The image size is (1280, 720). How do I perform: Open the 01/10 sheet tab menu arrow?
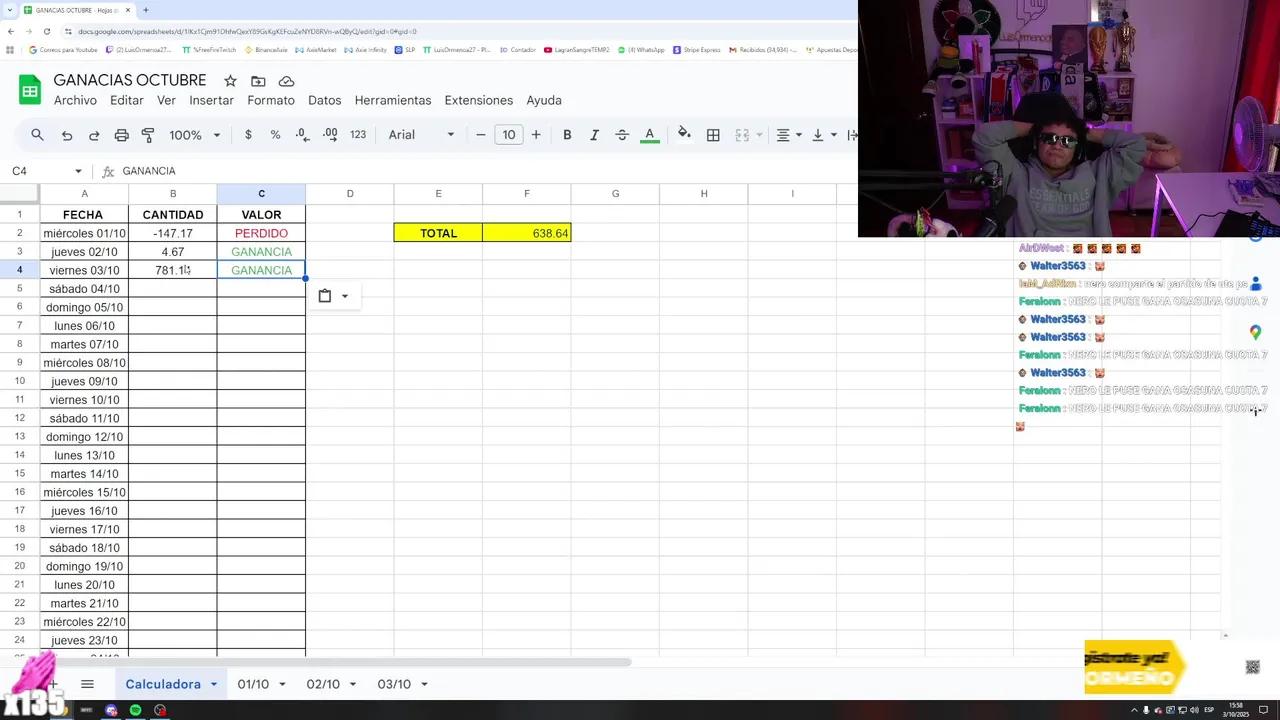pos(282,684)
